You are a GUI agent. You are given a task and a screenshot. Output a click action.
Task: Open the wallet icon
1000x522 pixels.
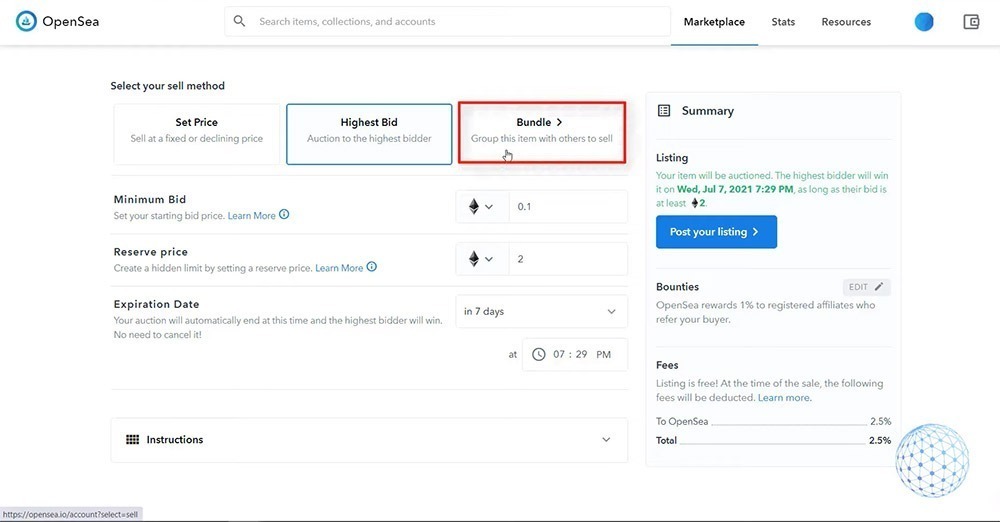(970, 22)
